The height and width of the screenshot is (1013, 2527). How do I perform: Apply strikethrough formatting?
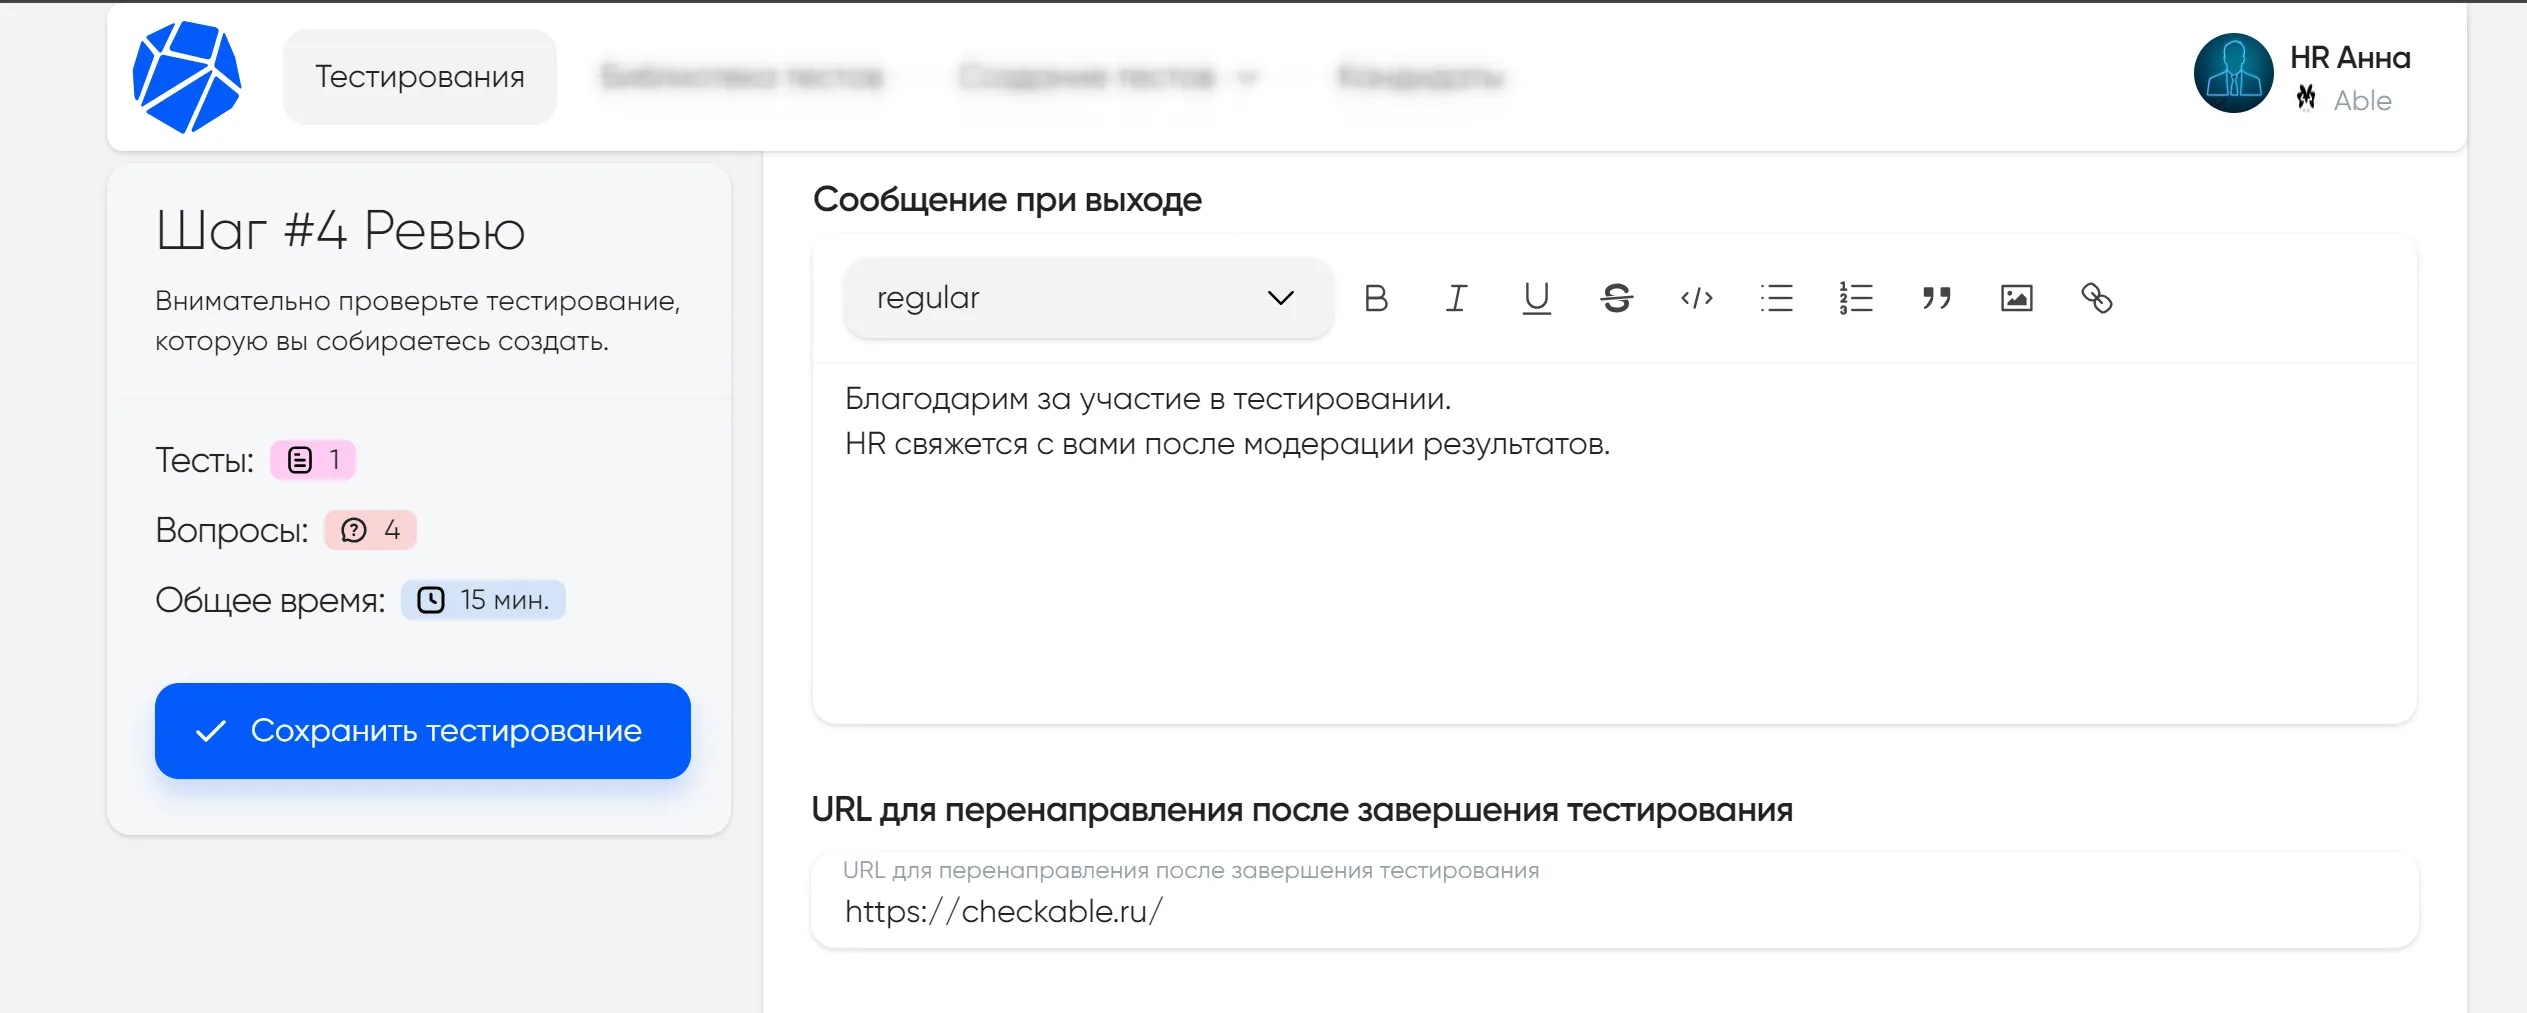1618,298
